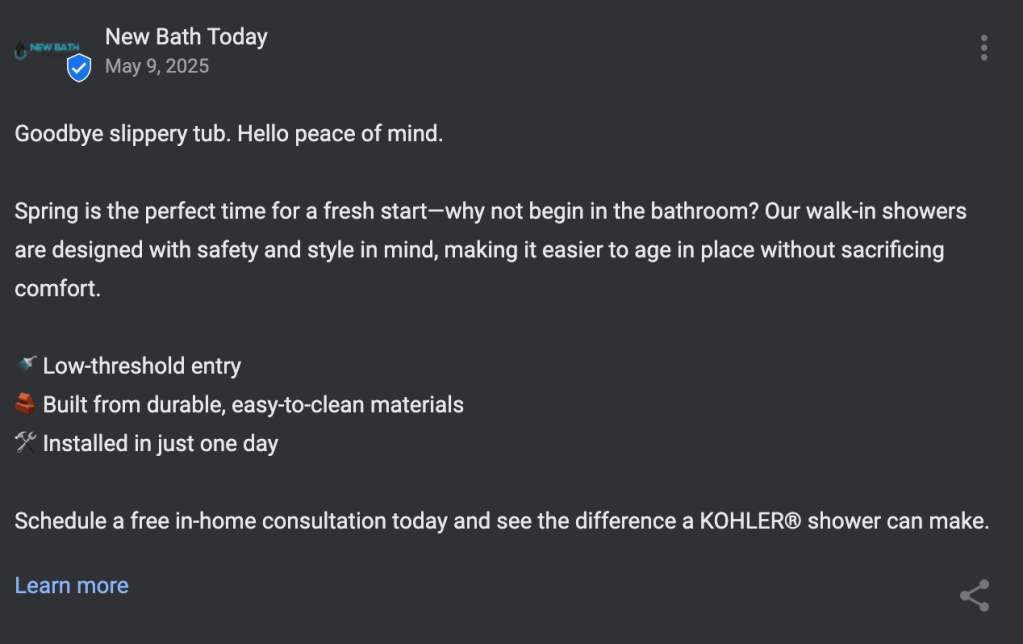Click the "Installed in just one day" text
Viewport: 1023px width, 644px height.
[x=160, y=443]
